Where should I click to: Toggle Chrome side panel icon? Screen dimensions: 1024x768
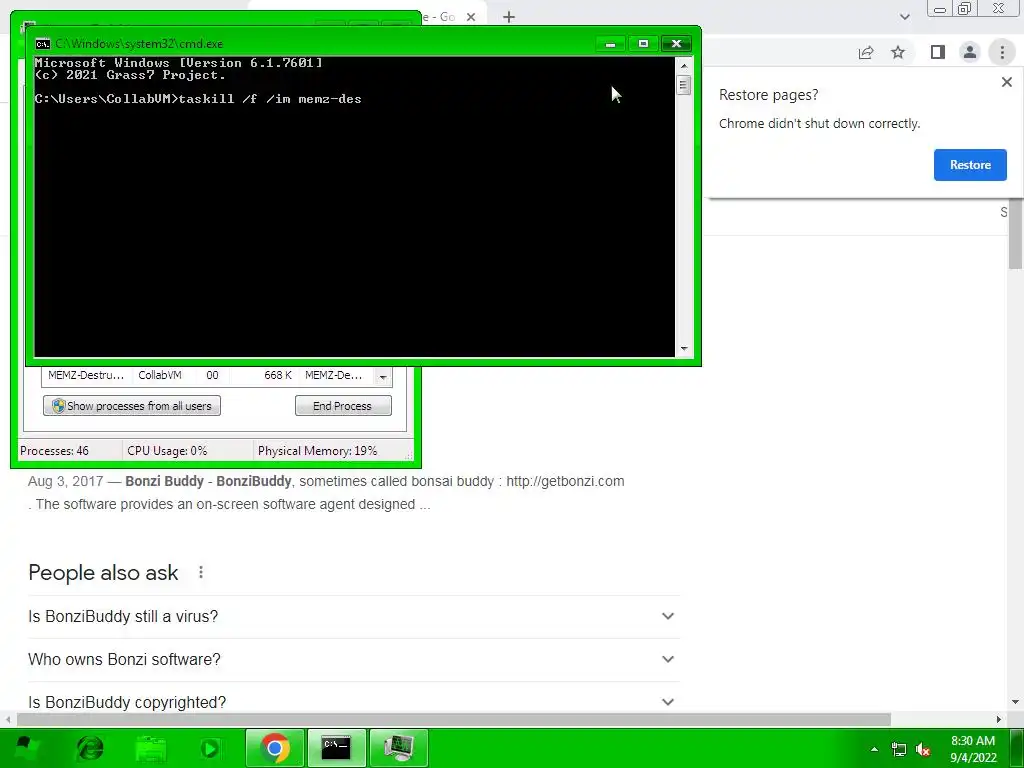[938, 52]
